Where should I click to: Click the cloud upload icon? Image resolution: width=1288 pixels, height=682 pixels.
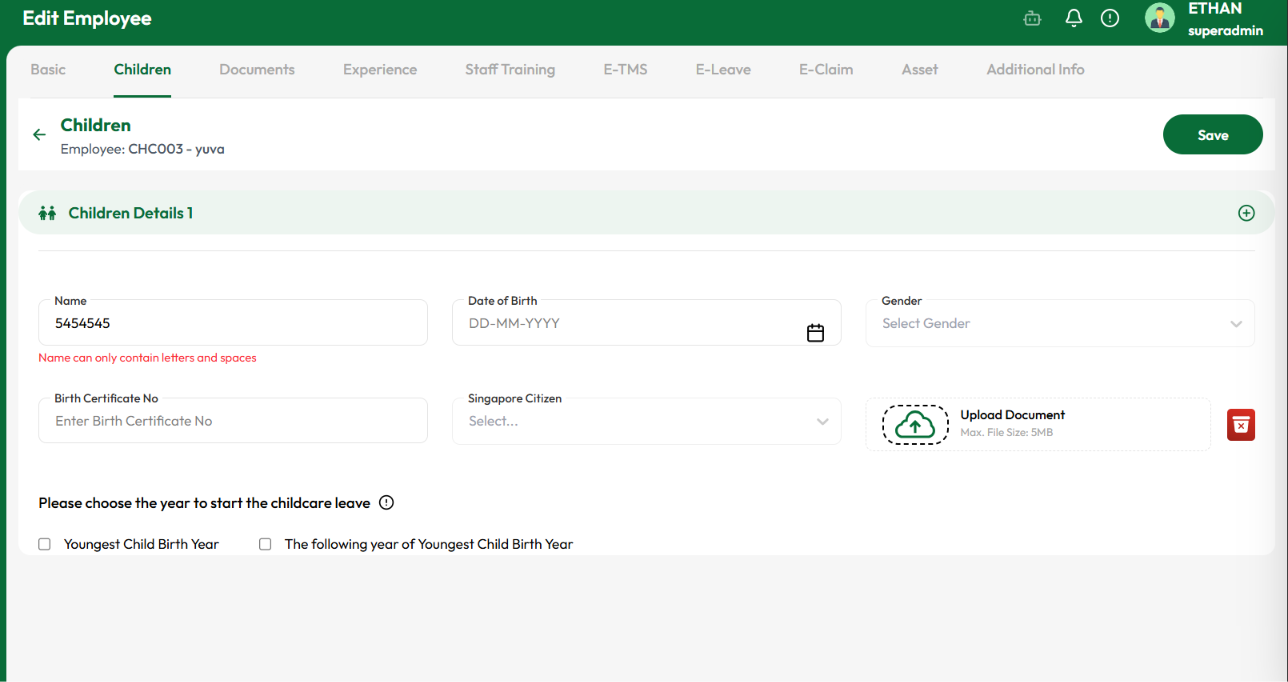tap(915, 425)
